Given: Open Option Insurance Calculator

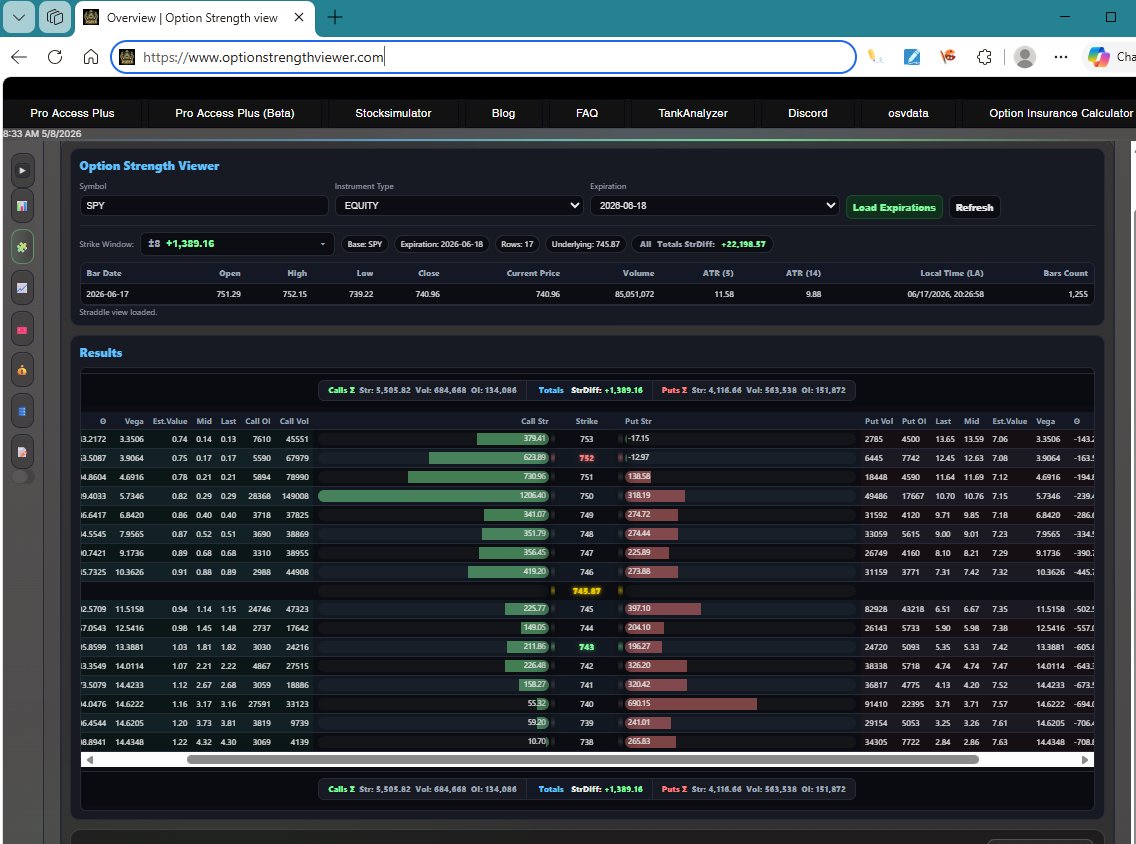Looking at the screenshot, I should [1061, 113].
